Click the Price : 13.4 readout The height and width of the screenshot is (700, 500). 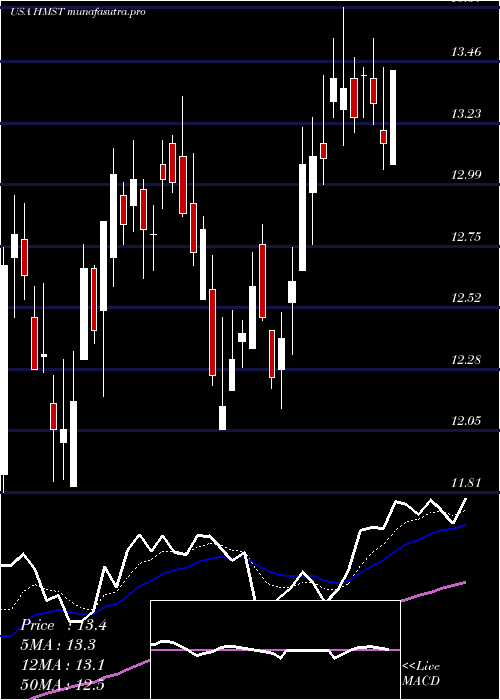click(64, 625)
